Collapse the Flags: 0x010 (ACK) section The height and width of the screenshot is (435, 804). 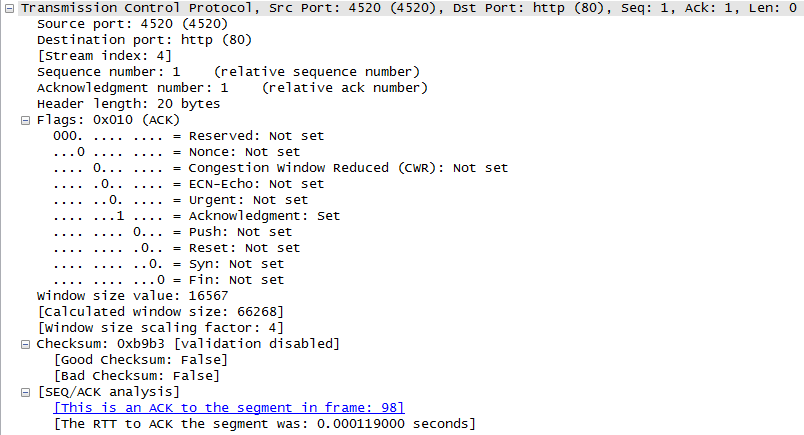click(27, 120)
